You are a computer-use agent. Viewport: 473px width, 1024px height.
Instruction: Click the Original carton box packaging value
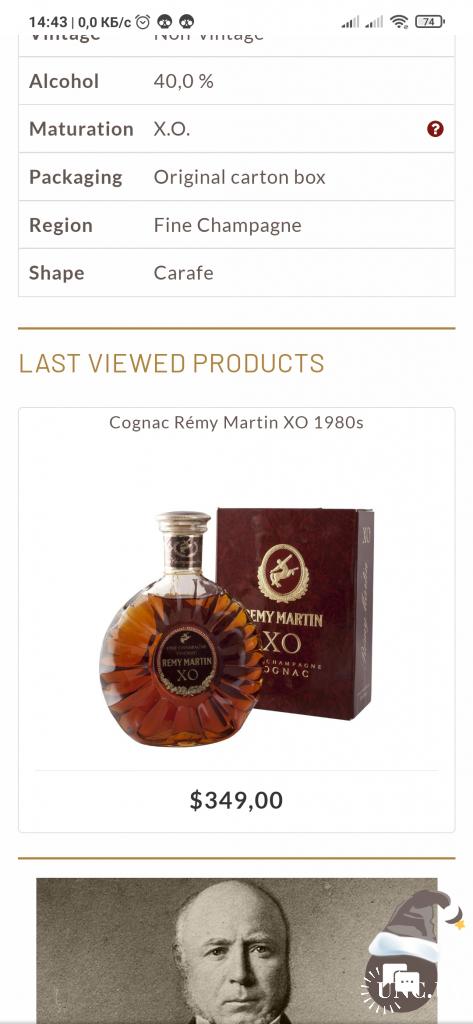click(x=239, y=177)
